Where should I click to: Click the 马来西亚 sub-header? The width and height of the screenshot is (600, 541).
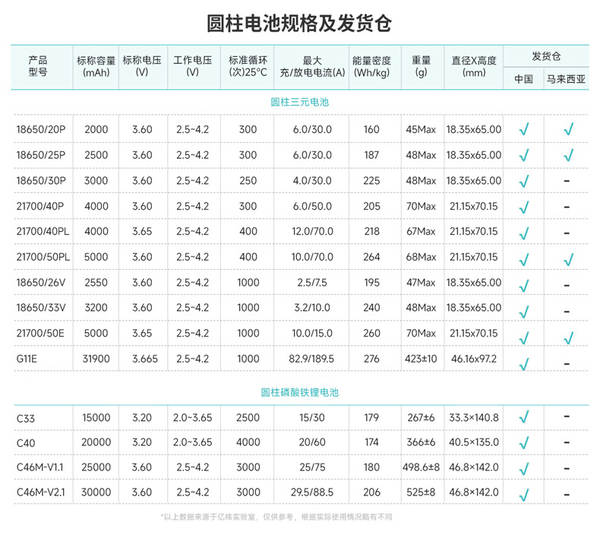(x=566, y=79)
